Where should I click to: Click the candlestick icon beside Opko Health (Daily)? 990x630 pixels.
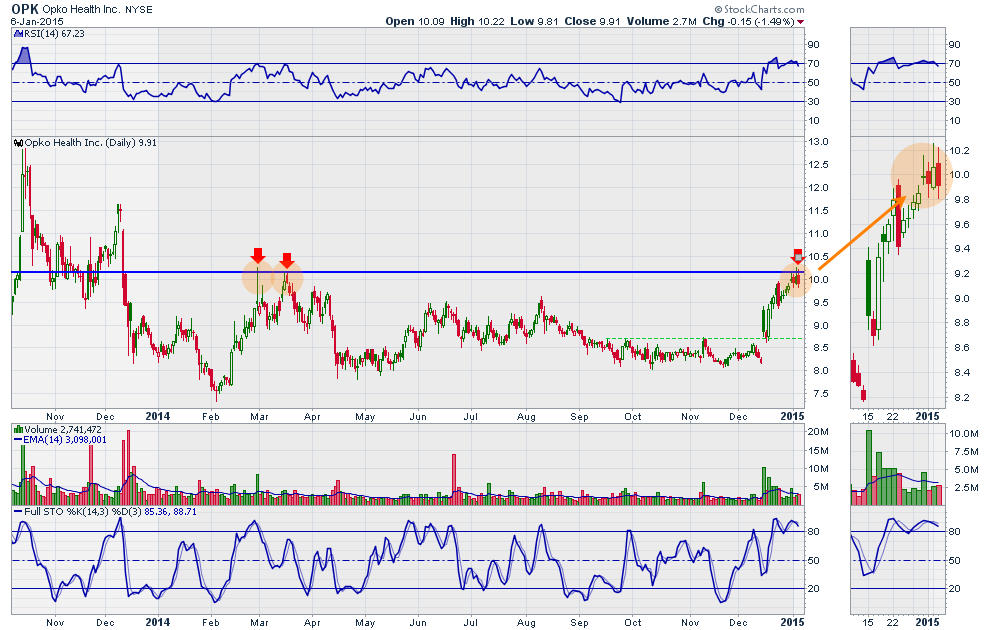[18, 143]
